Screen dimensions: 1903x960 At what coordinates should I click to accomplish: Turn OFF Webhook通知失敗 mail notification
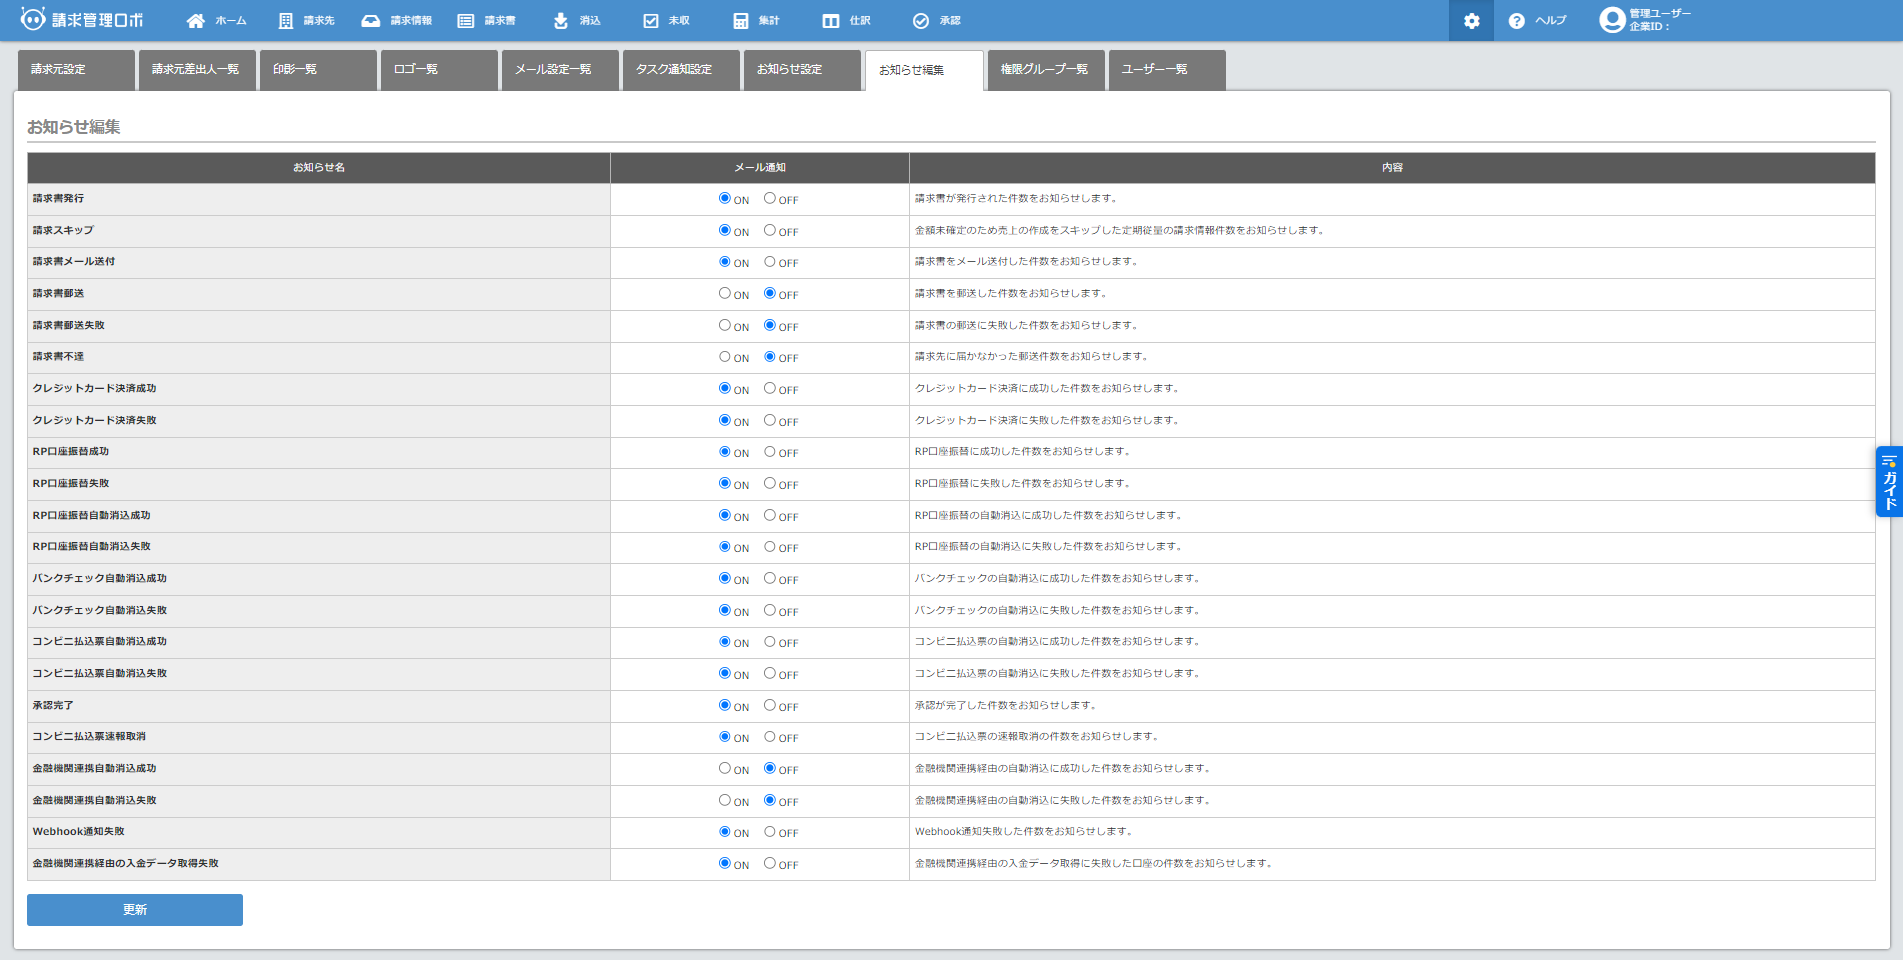(x=770, y=832)
